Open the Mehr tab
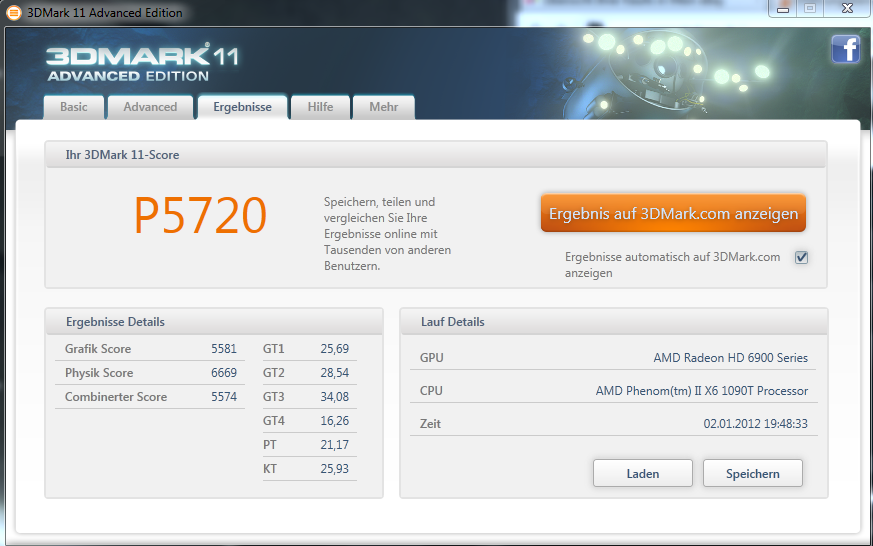The width and height of the screenshot is (873, 546). tap(384, 107)
